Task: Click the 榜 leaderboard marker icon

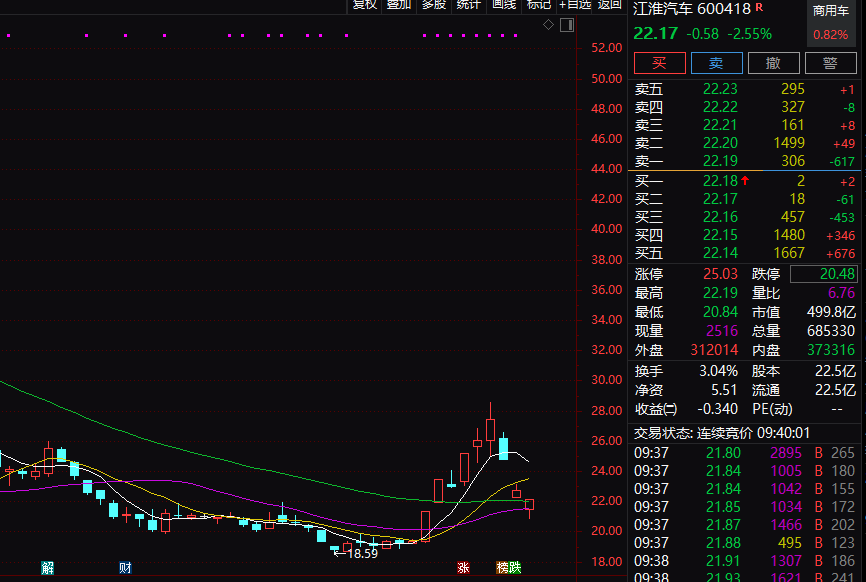Action: (502, 567)
